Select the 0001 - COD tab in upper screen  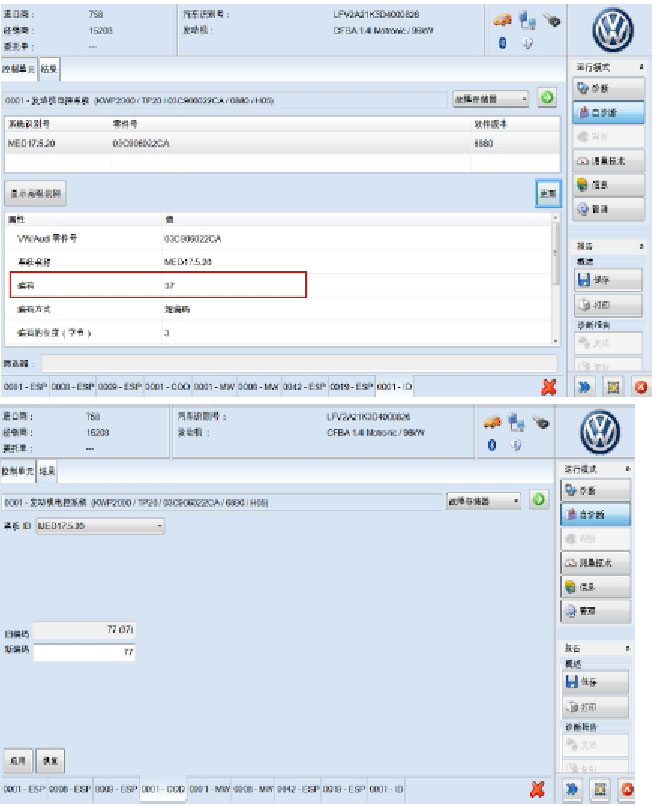(167, 387)
